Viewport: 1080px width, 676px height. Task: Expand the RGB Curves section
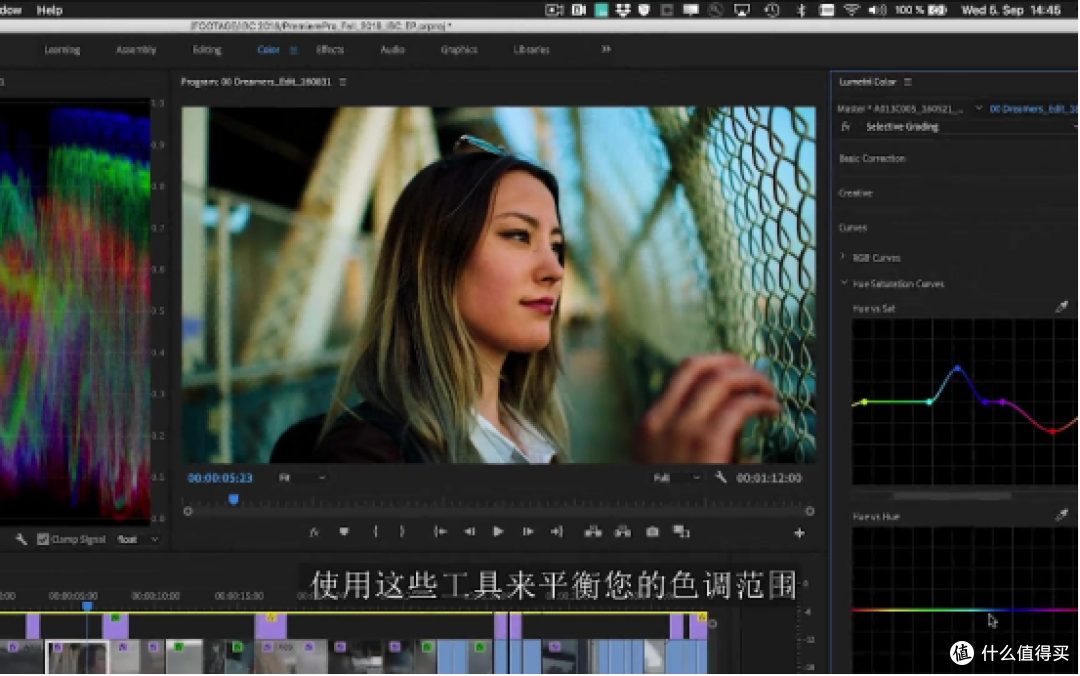(843, 257)
